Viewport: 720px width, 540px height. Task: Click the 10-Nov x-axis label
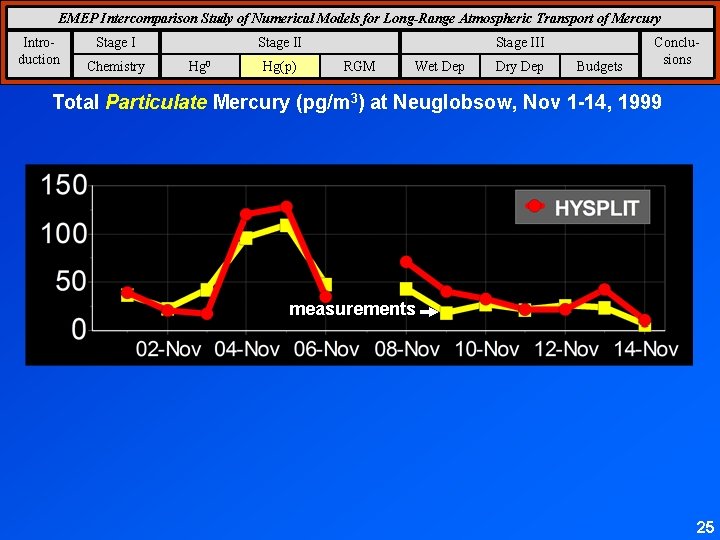point(486,349)
